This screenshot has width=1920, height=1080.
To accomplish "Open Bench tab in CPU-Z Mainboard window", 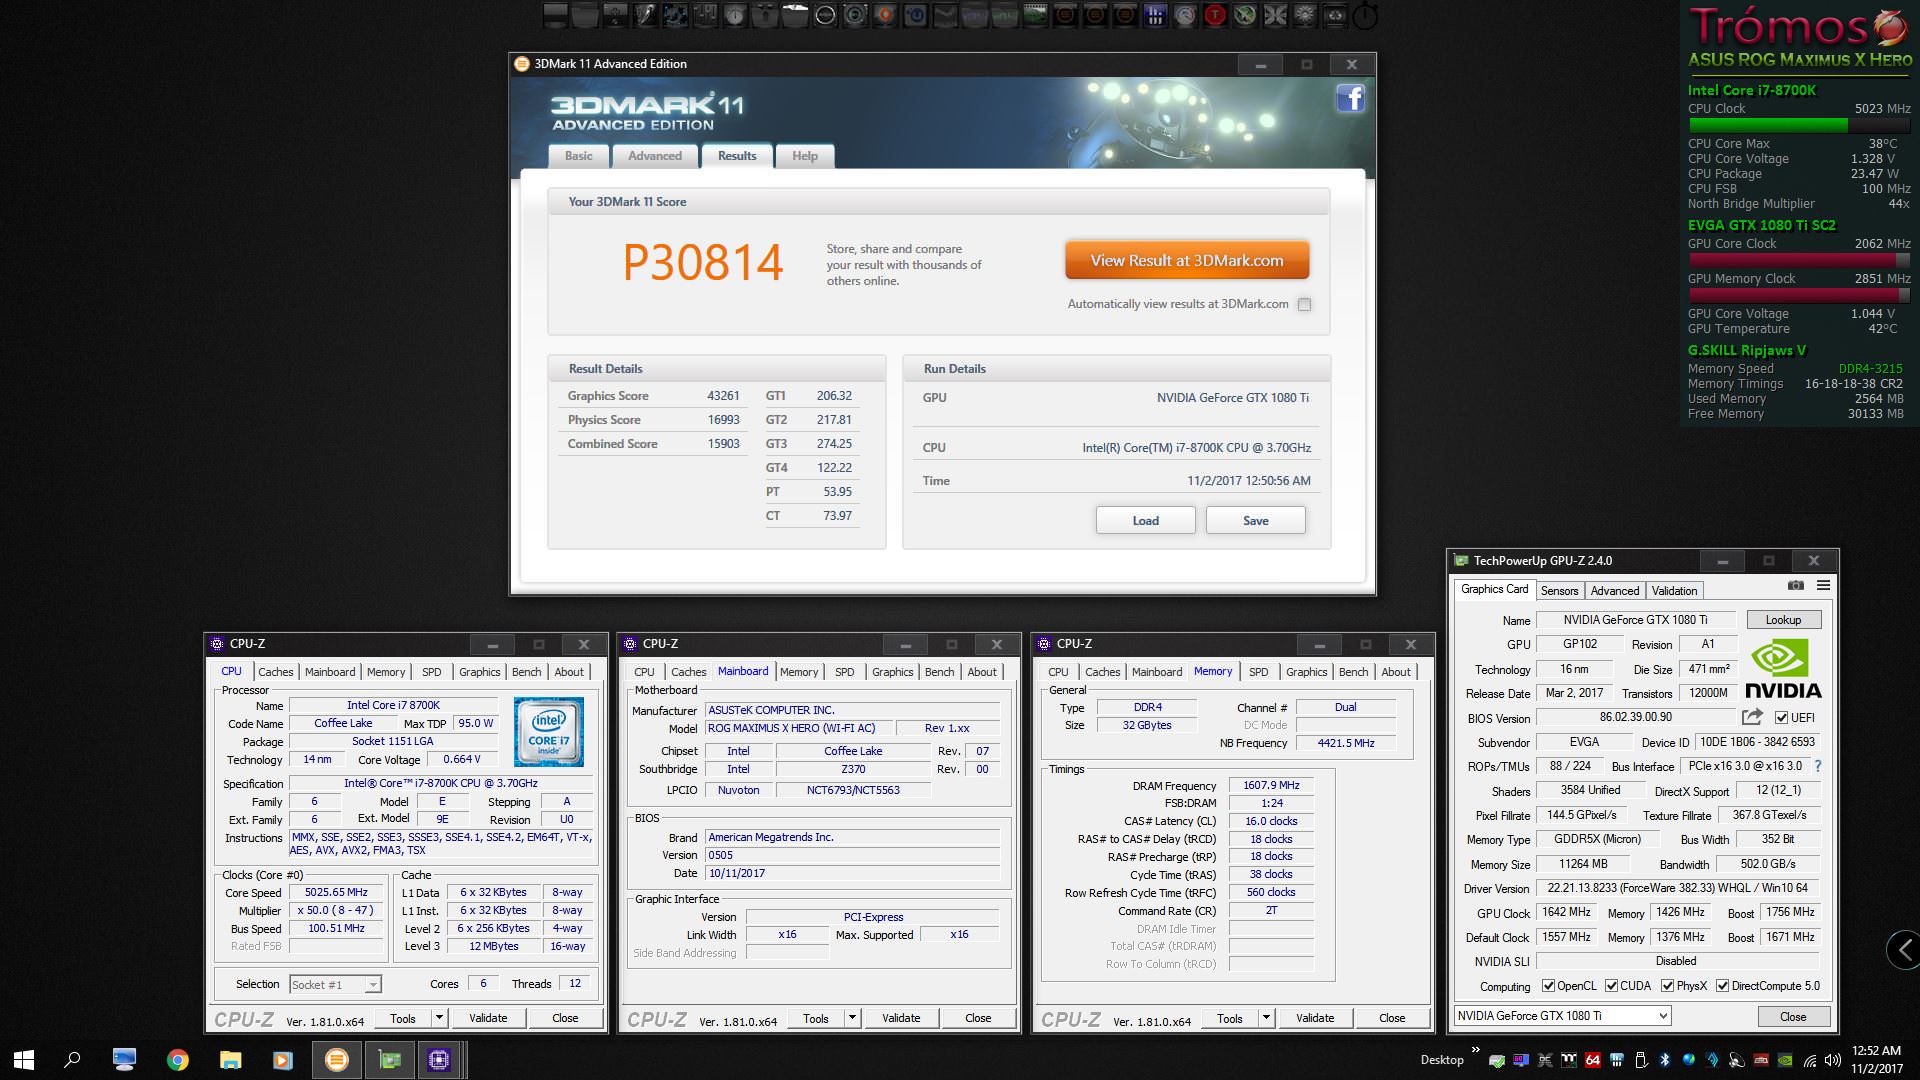I will [x=939, y=672].
